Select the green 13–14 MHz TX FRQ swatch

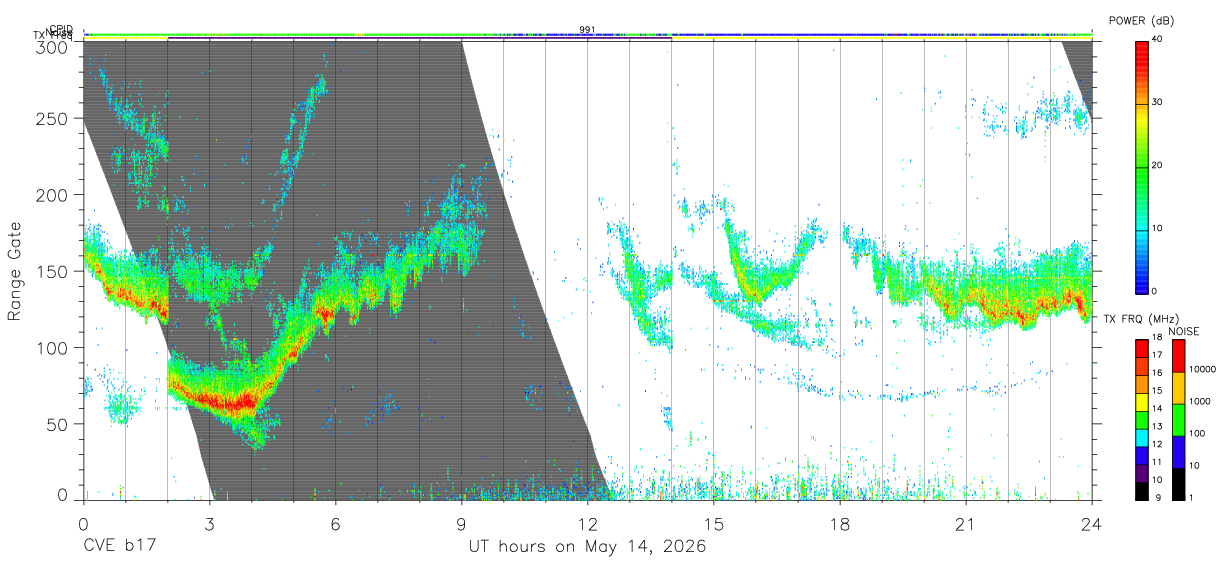(x=1142, y=419)
